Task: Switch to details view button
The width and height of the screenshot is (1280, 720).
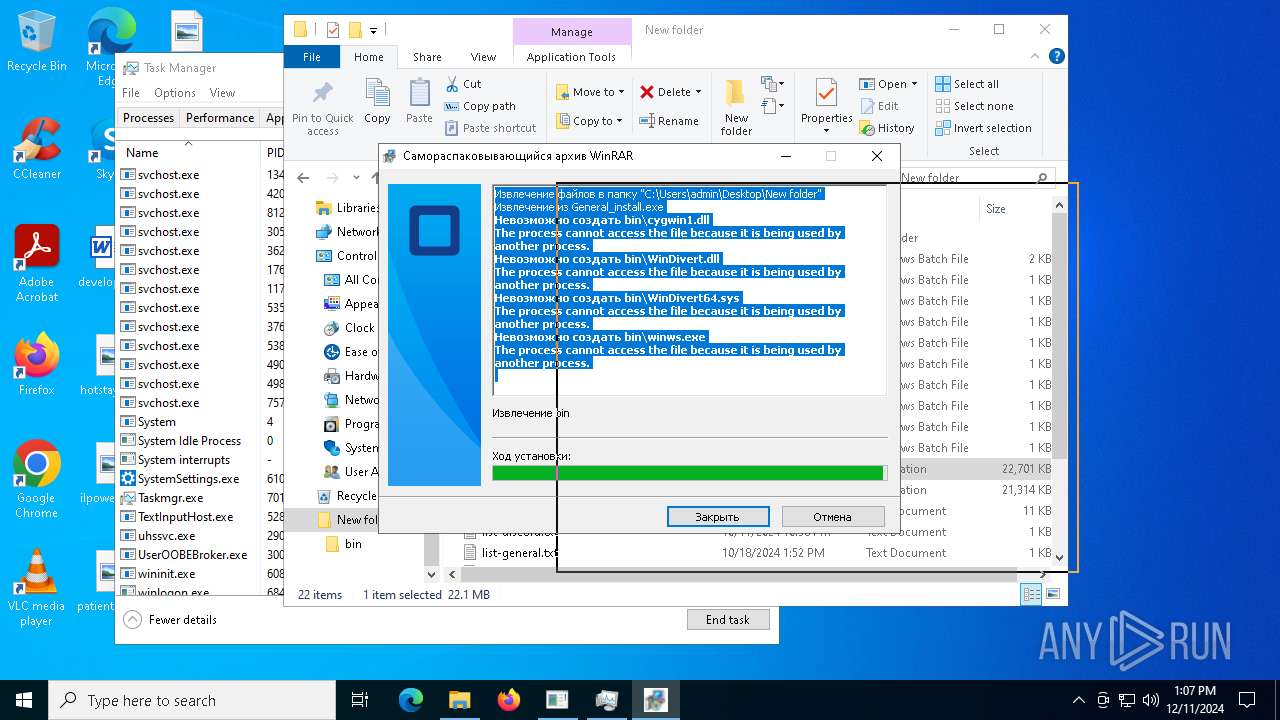Action: click(1031, 594)
